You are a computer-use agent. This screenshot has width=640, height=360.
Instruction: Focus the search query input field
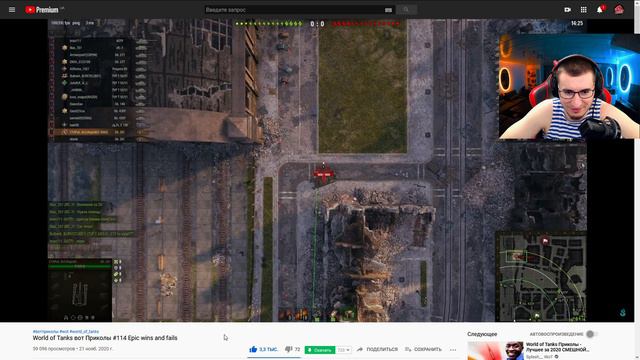(x=293, y=10)
